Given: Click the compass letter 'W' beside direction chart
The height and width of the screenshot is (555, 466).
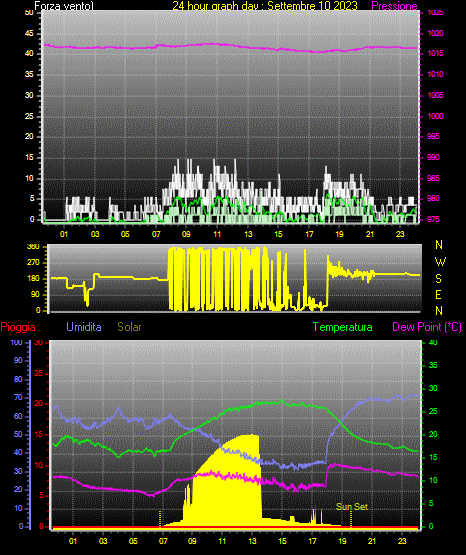Looking at the screenshot, I should click(440, 262).
